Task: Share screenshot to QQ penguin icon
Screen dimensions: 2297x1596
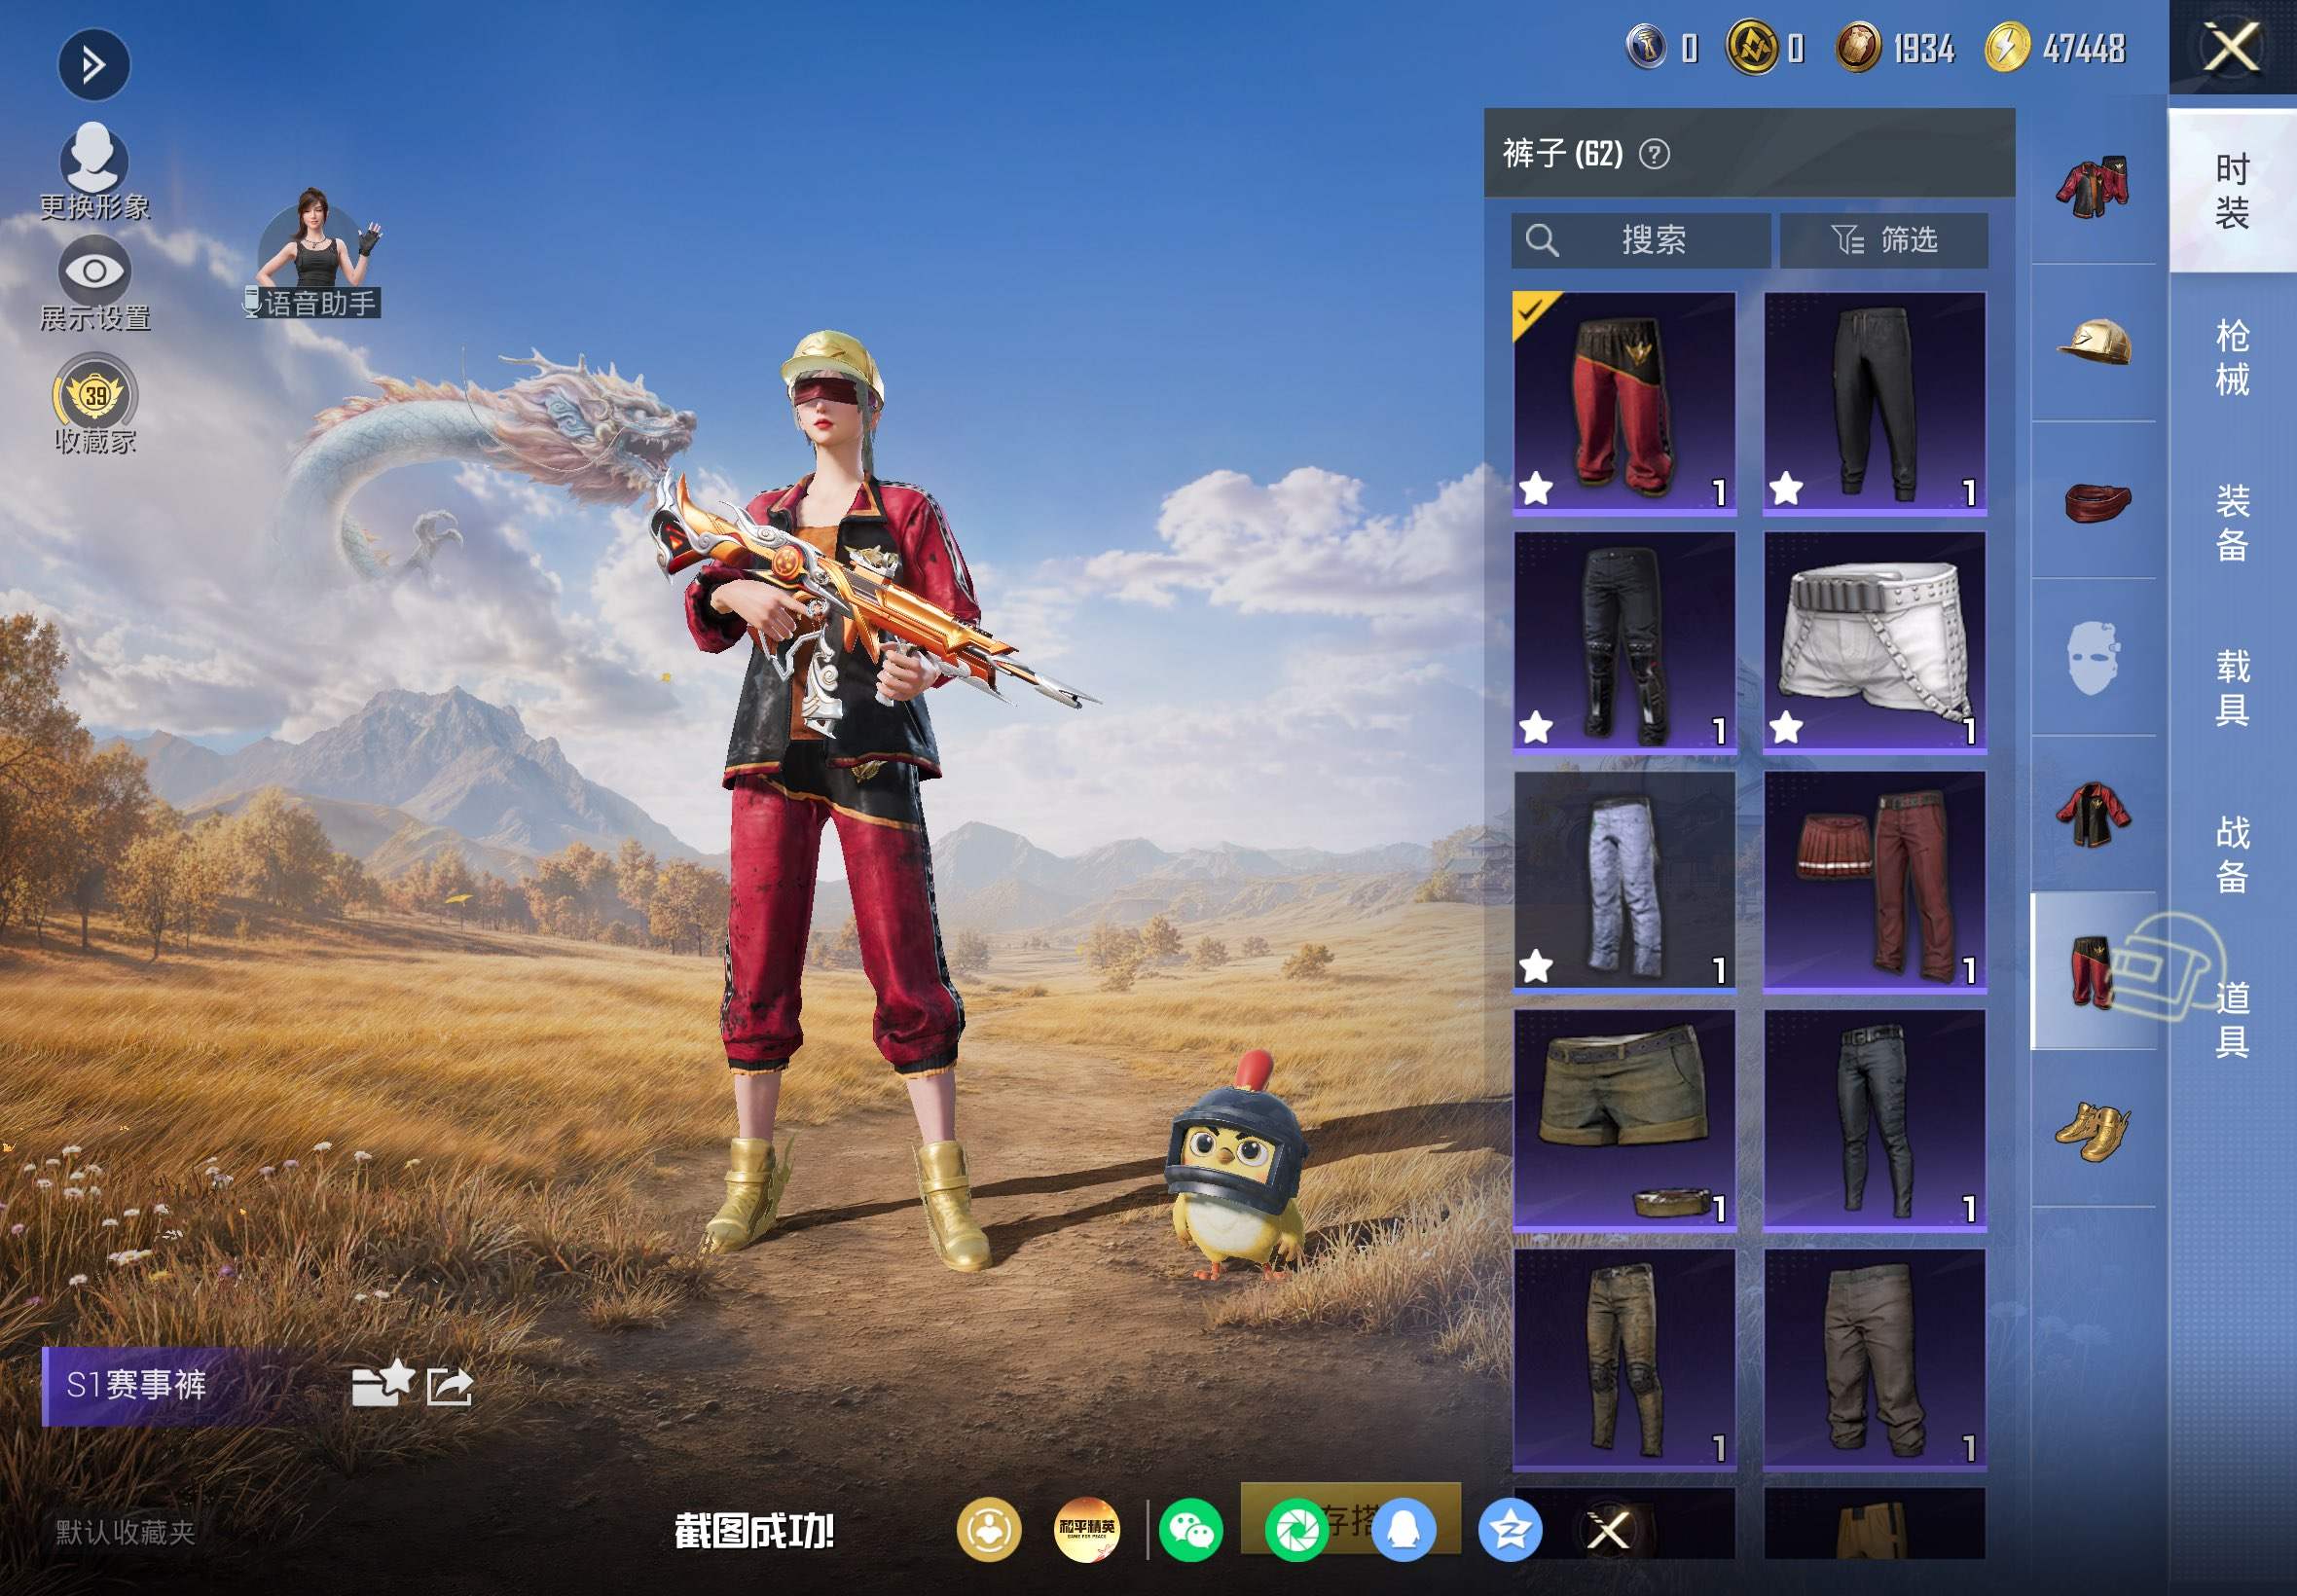Action: click(1403, 1529)
